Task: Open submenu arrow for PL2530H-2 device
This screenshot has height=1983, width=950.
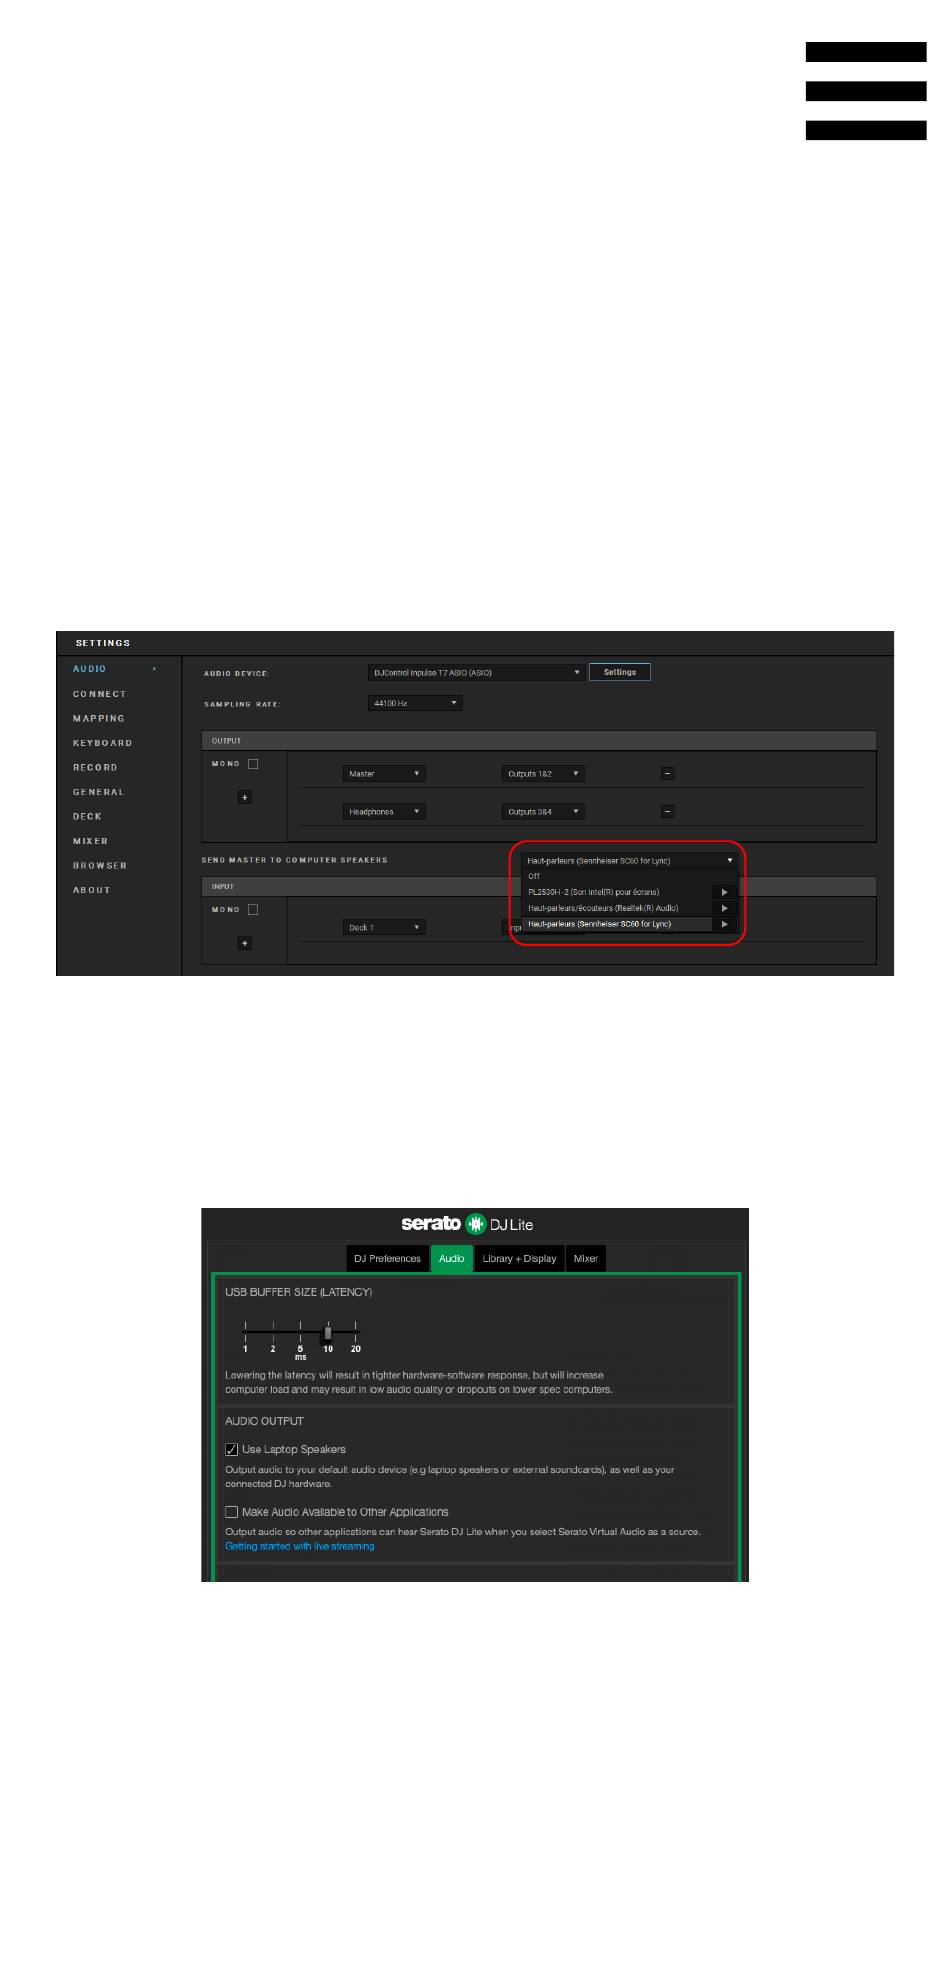Action: 725,892
